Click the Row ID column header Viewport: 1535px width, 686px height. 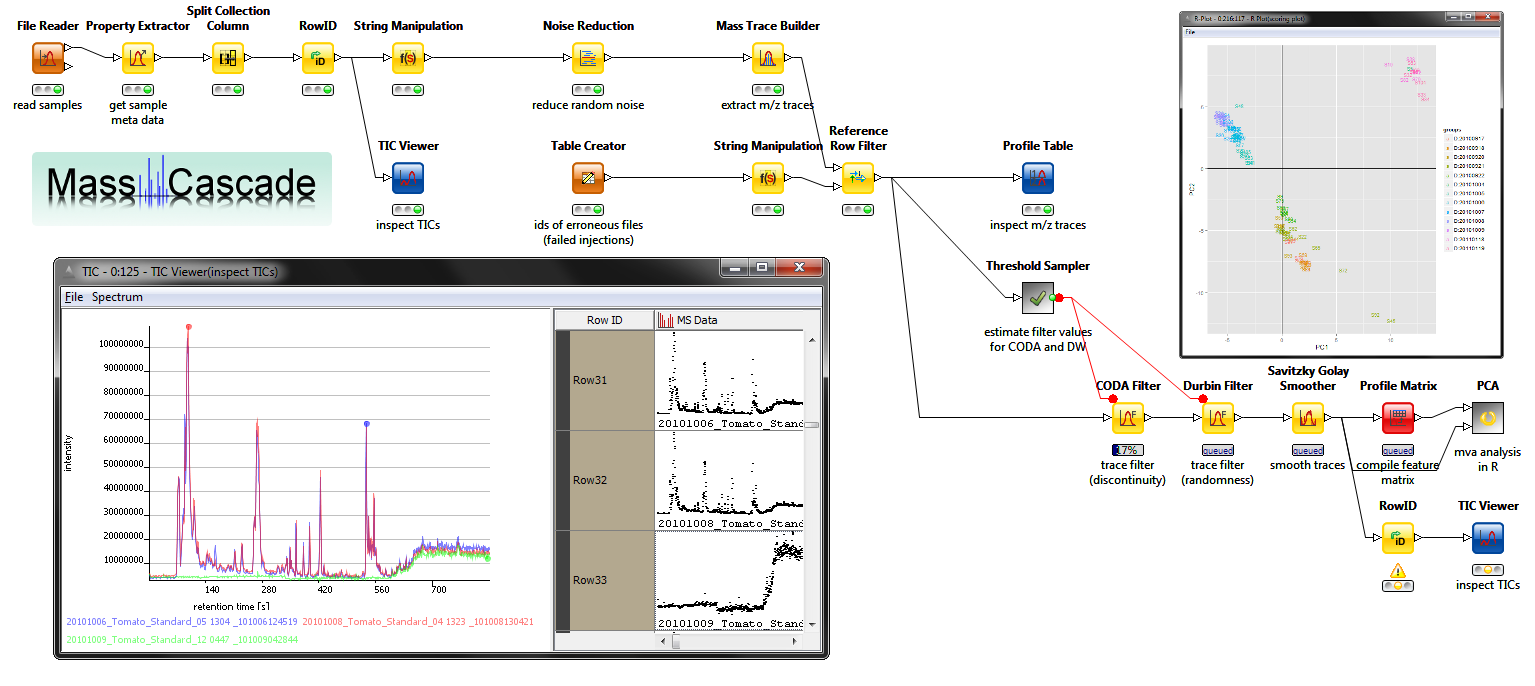[604, 320]
